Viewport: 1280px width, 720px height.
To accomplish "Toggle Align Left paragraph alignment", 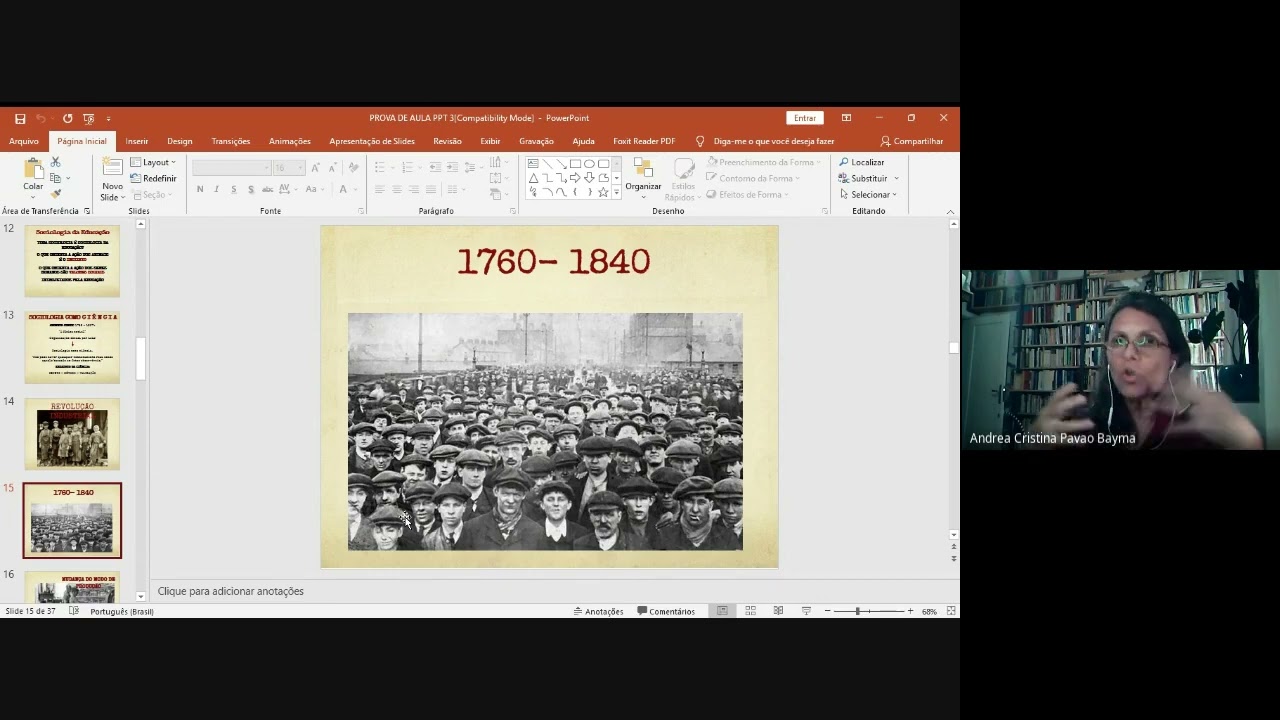I will [380, 189].
